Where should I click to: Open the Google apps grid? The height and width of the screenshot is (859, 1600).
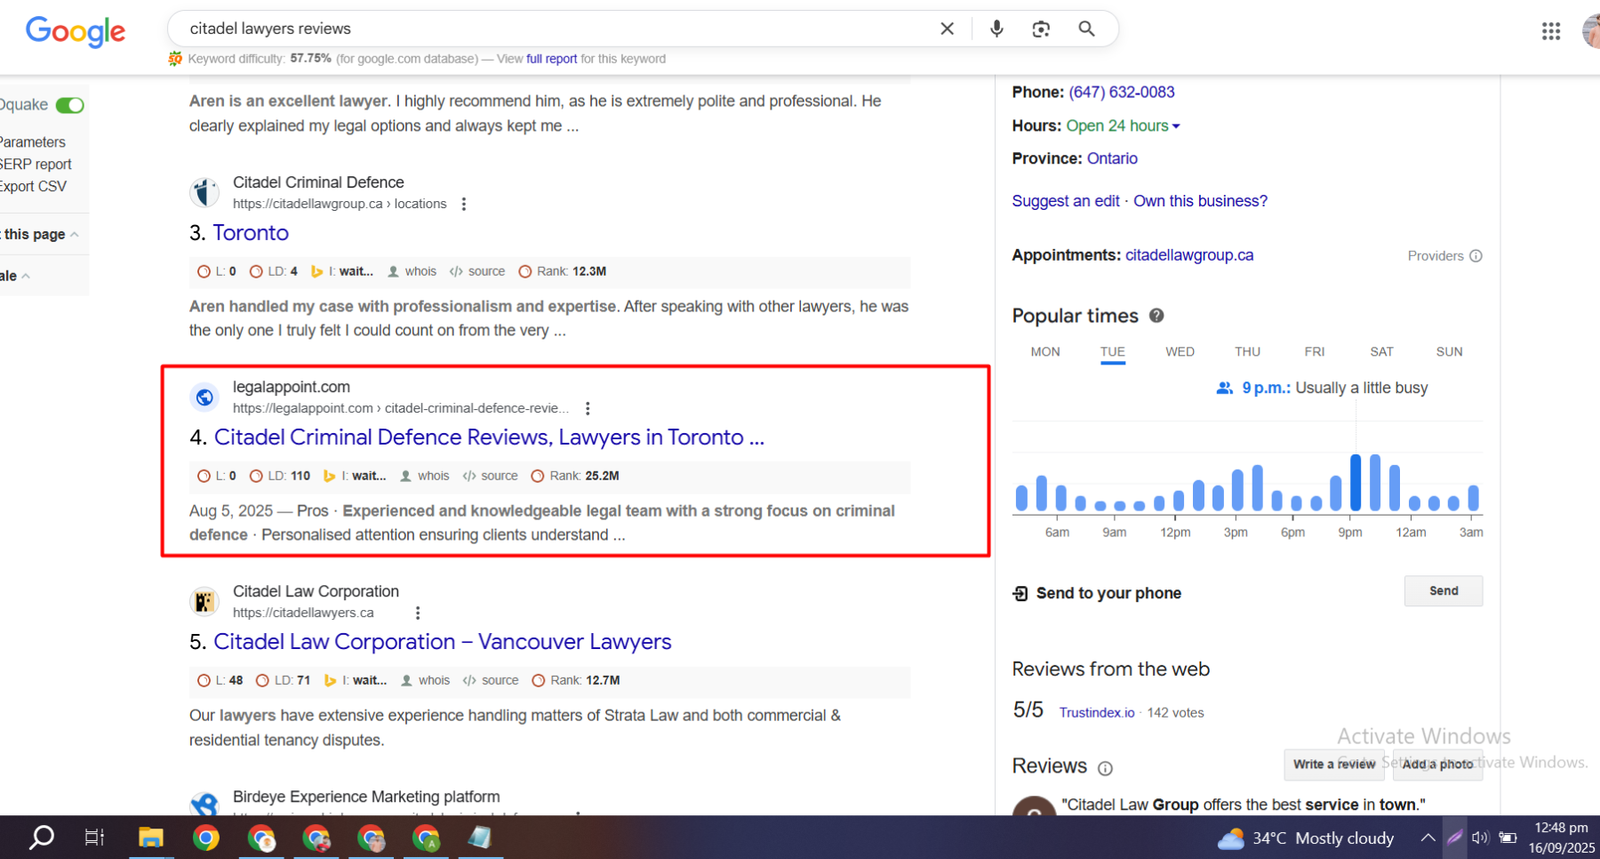click(1550, 31)
